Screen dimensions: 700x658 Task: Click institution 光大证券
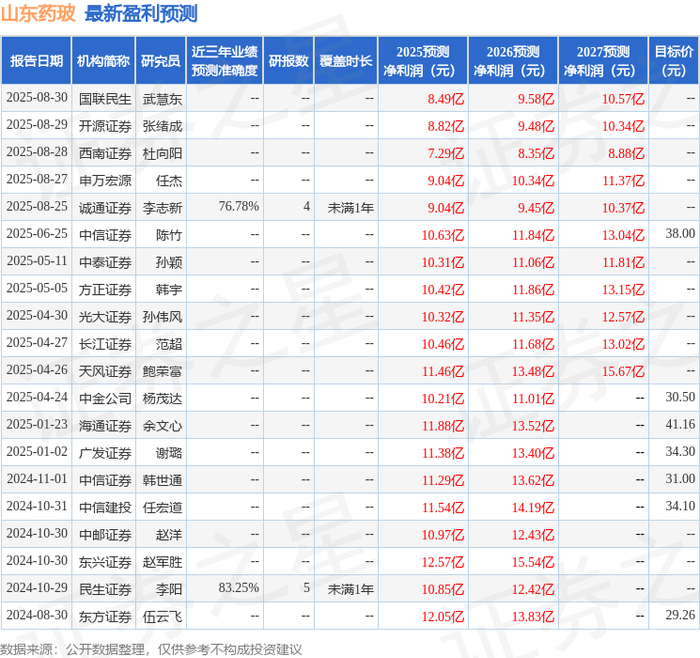click(x=105, y=317)
